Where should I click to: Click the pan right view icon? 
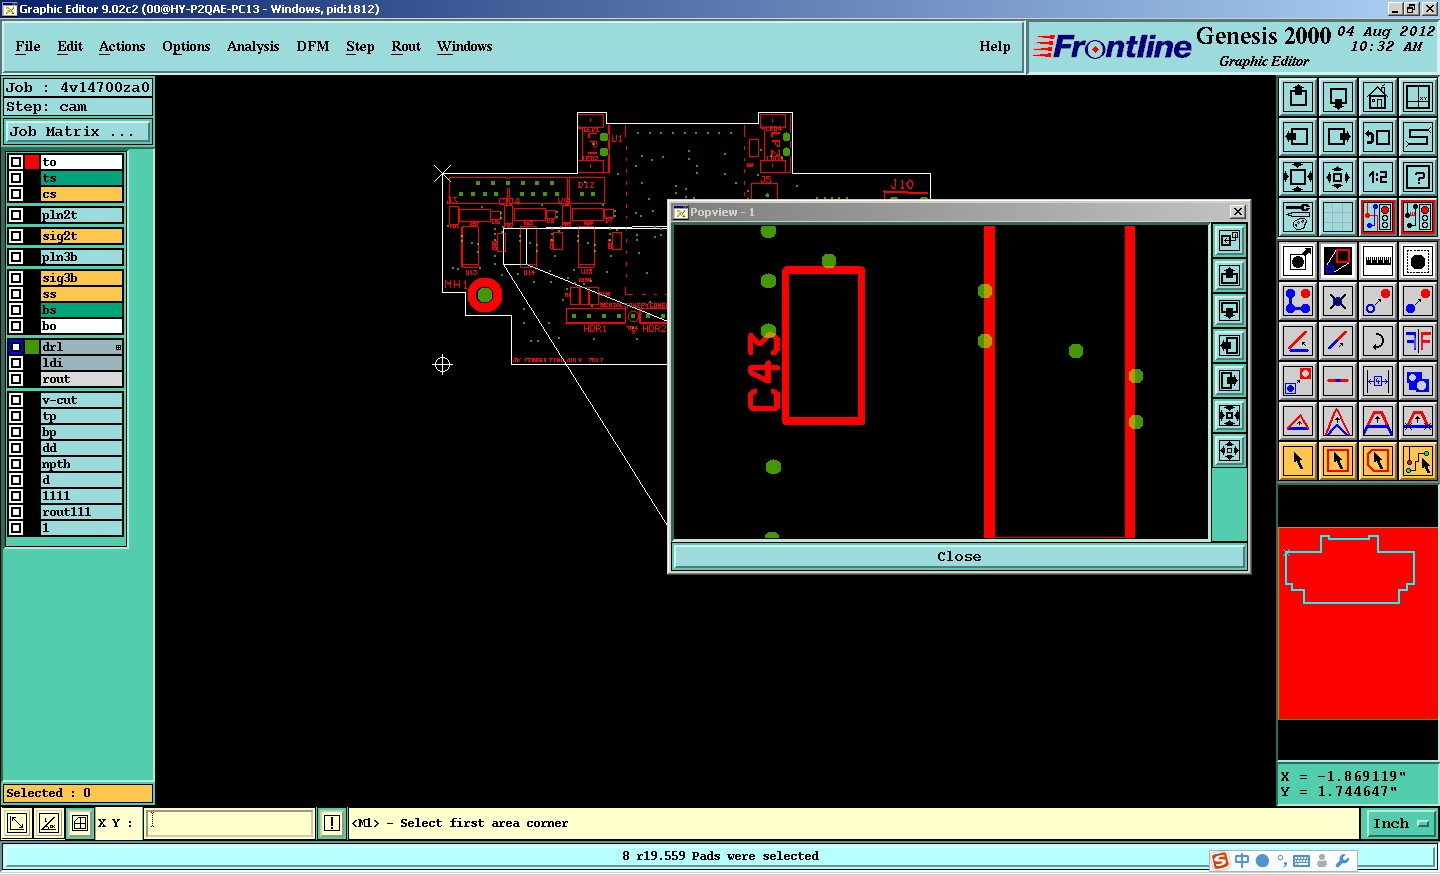click(x=1338, y=137)
